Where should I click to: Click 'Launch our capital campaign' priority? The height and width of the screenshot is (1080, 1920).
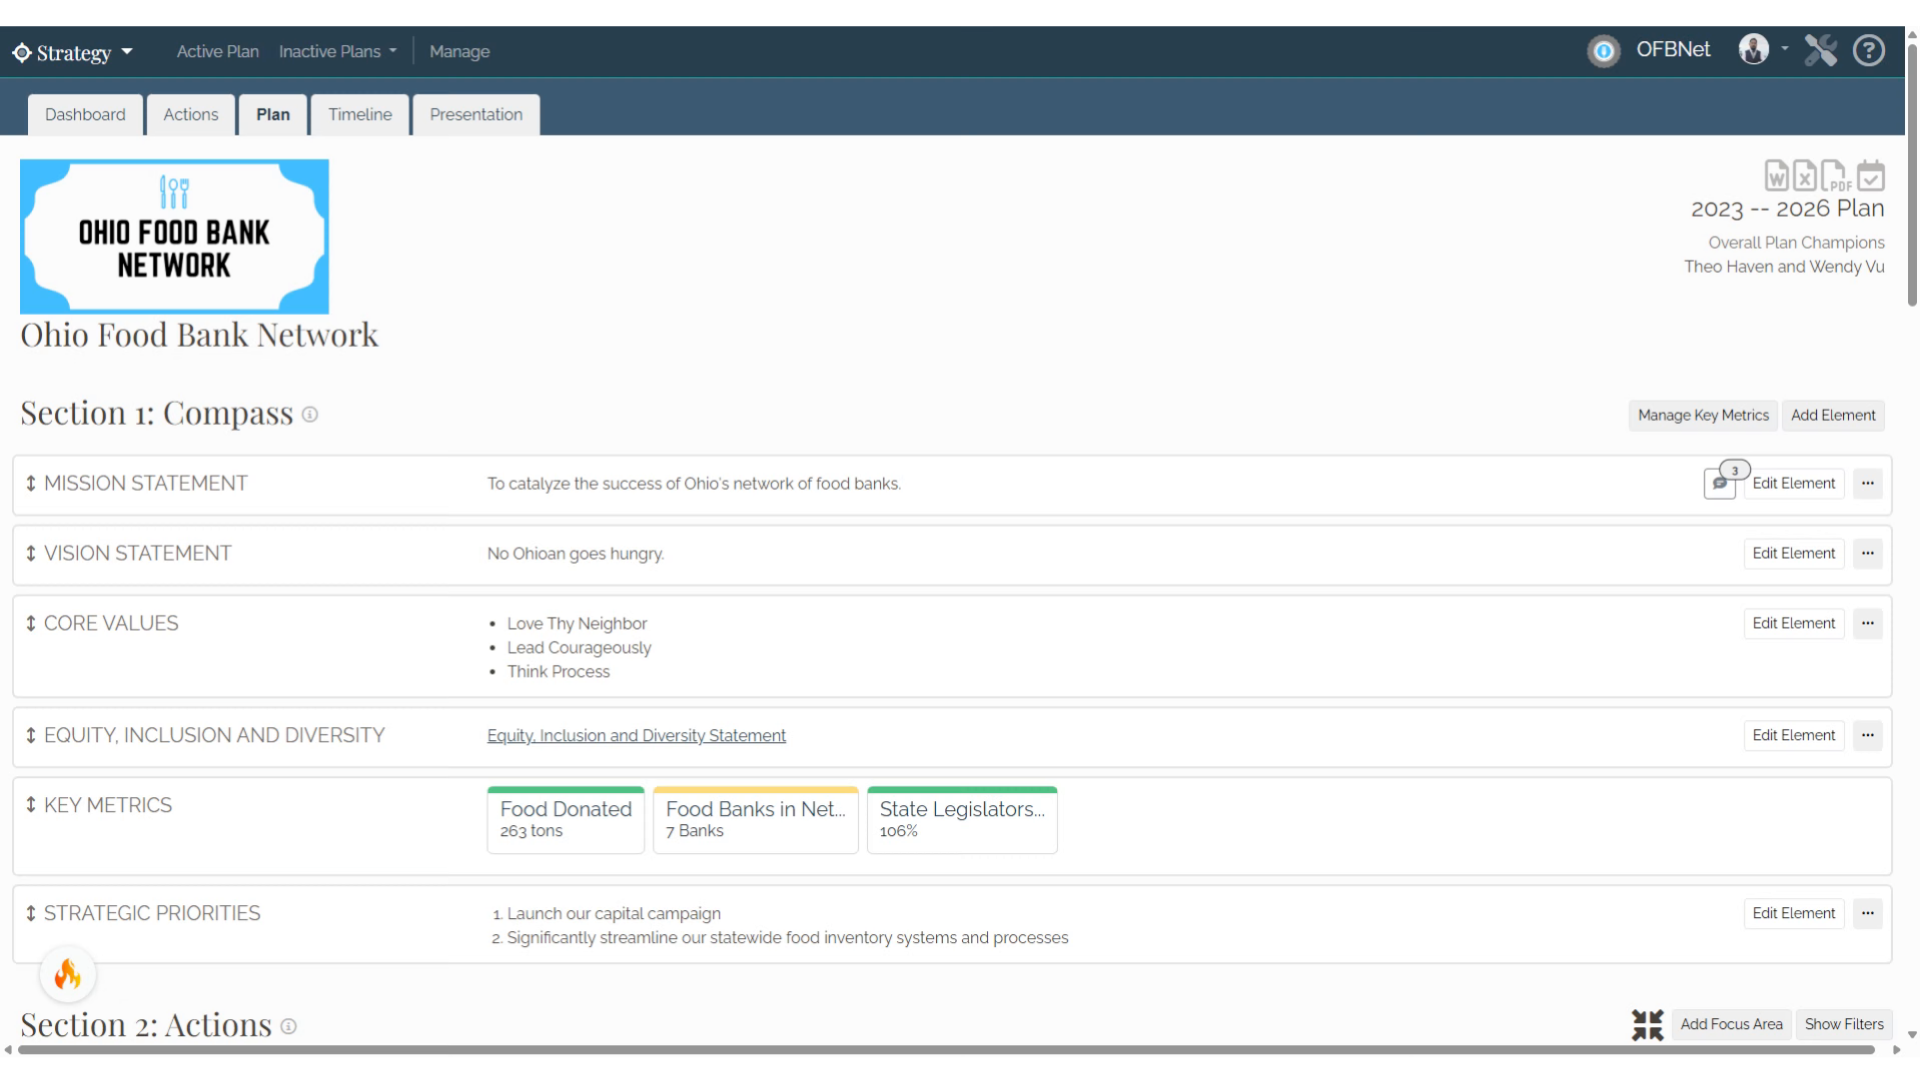tap(614, 914)
